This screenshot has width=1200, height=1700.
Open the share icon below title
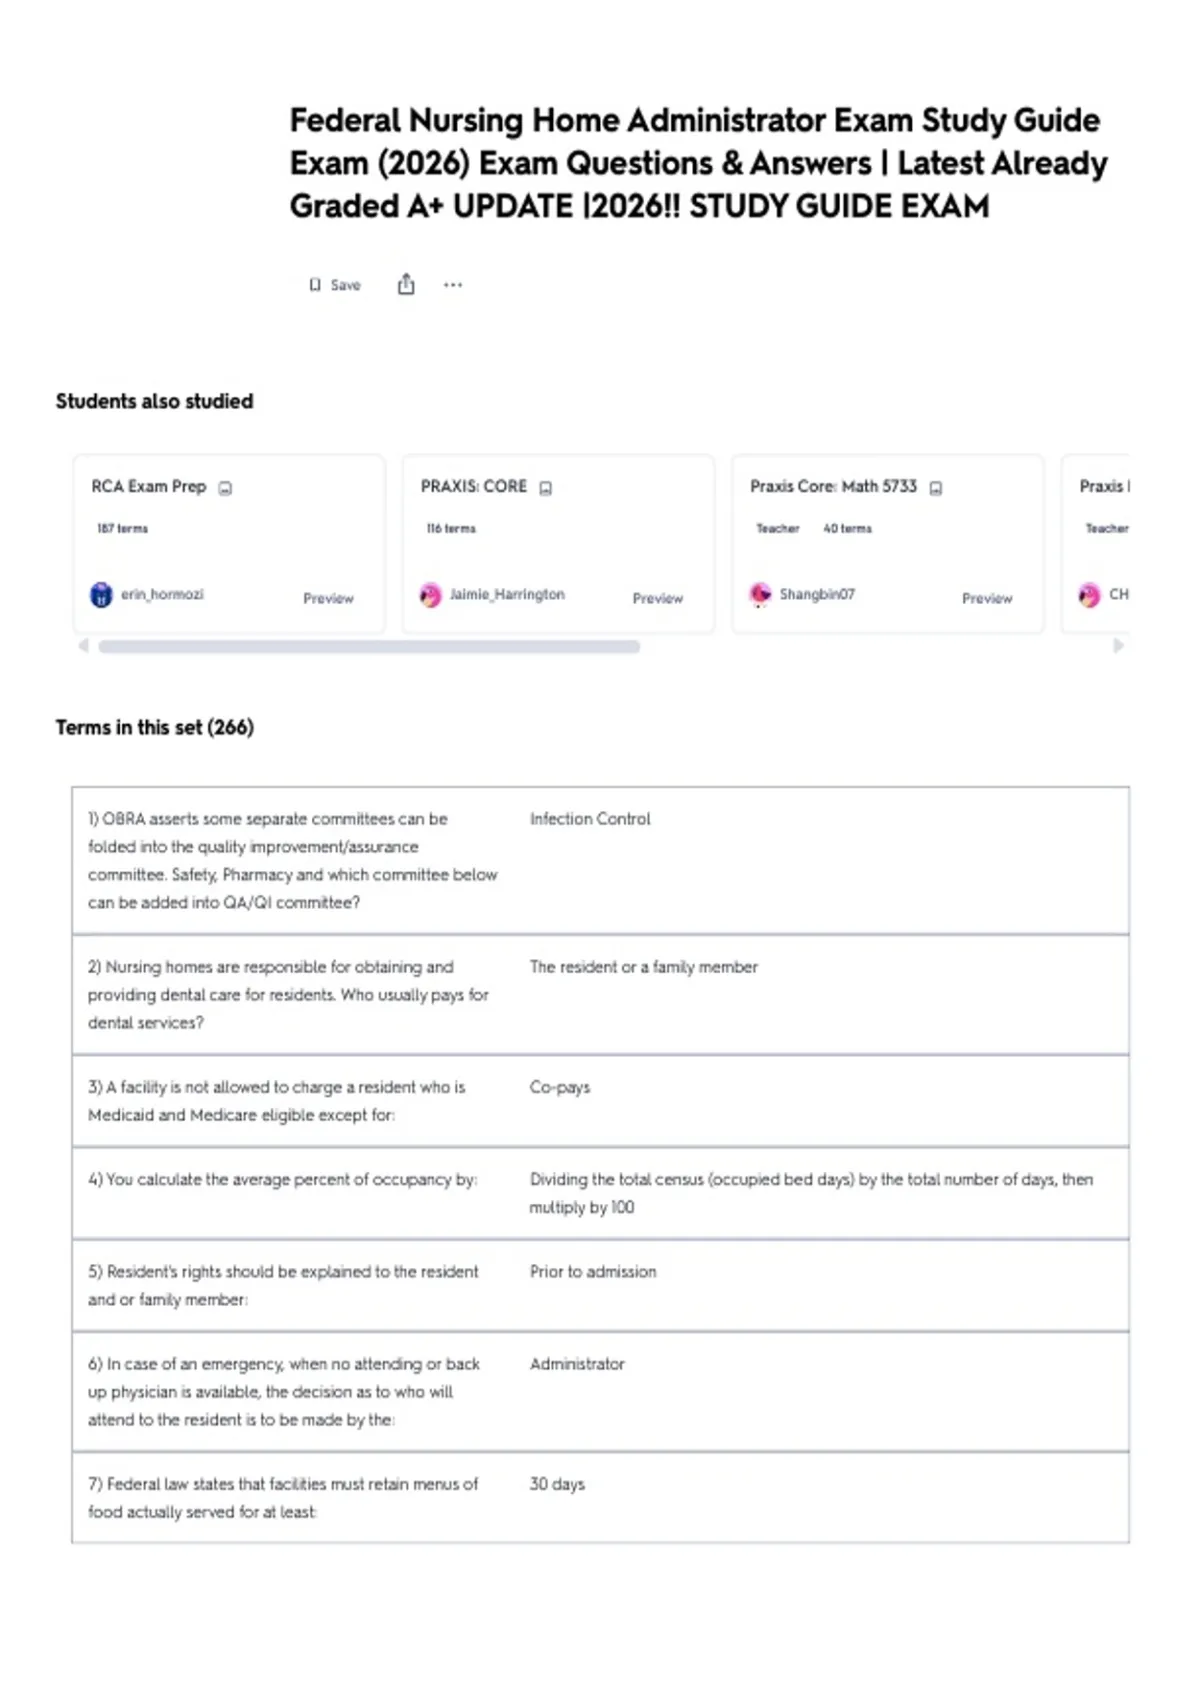pyautogui.click(x=406, y=285)
